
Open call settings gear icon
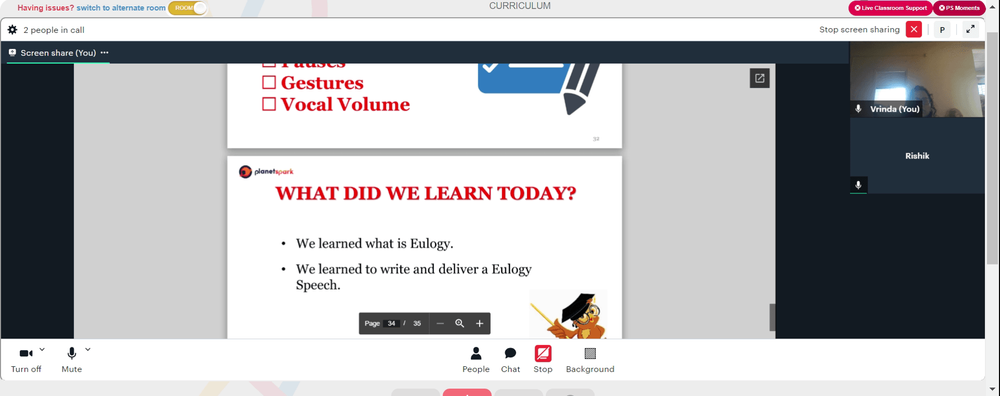12,29
